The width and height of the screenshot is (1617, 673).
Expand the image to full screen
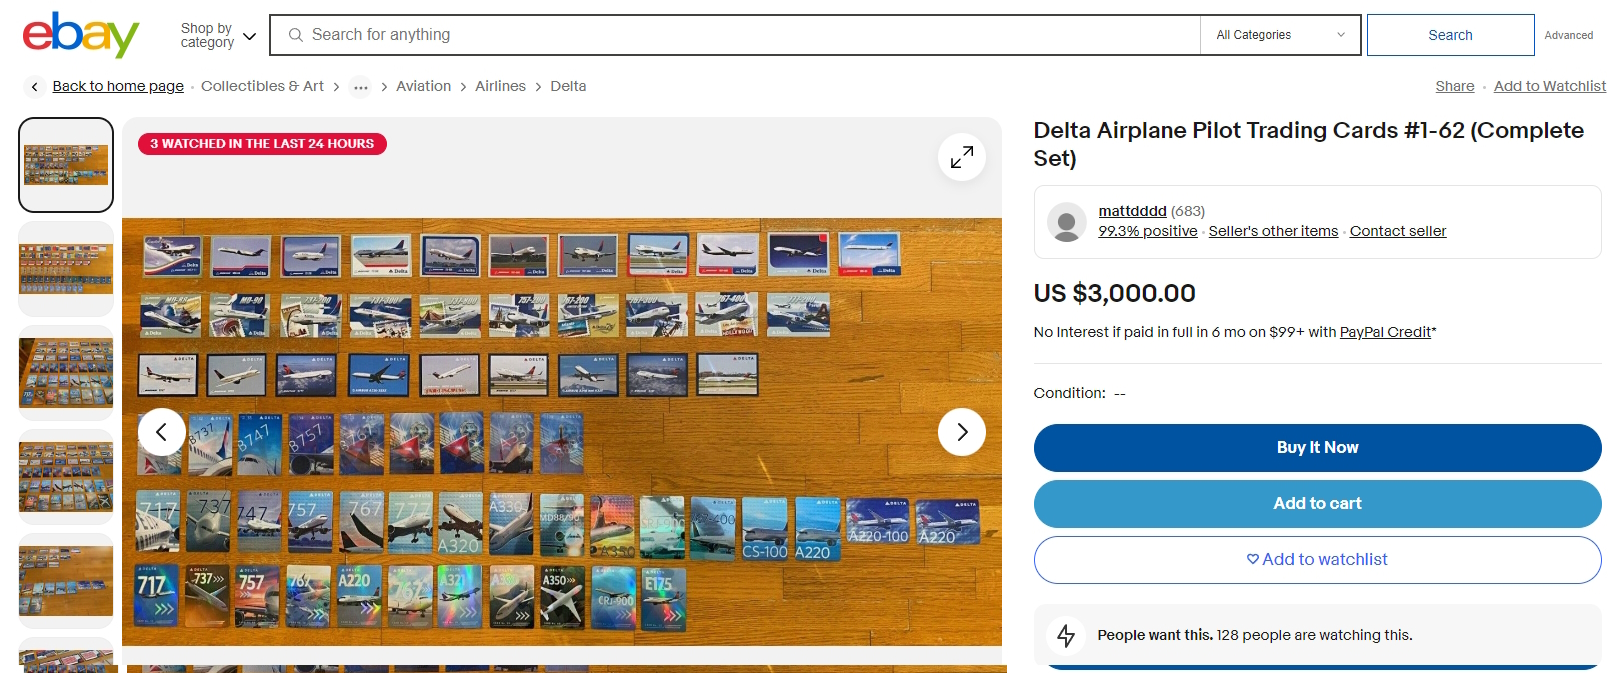(961, 157)
